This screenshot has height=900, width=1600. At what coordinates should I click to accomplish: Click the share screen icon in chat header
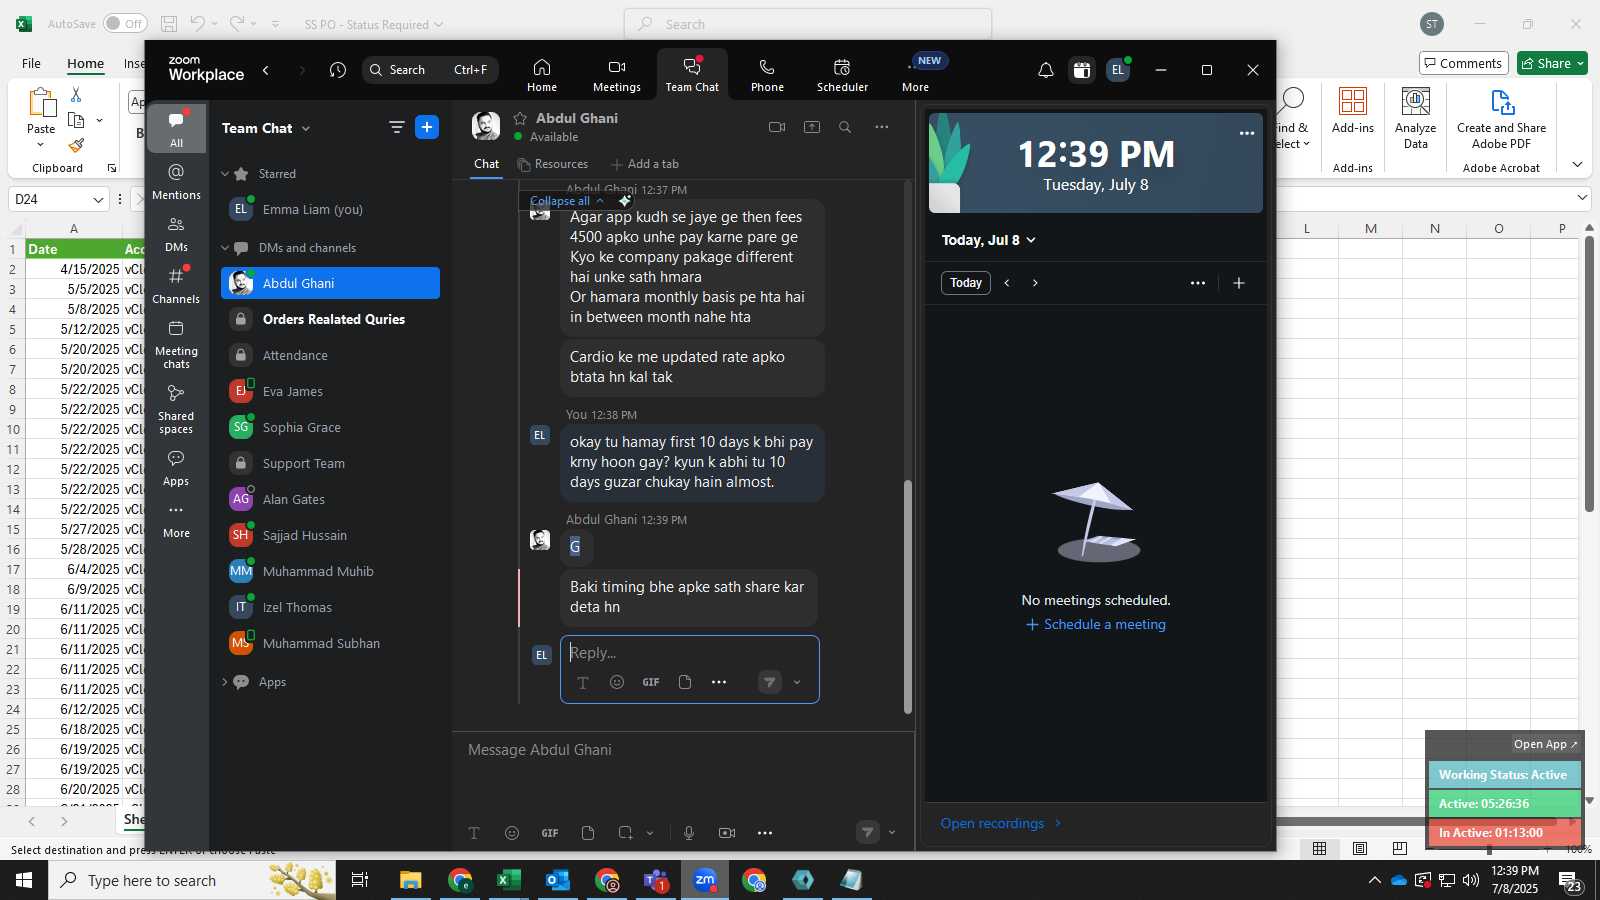[x=812, y=127]
